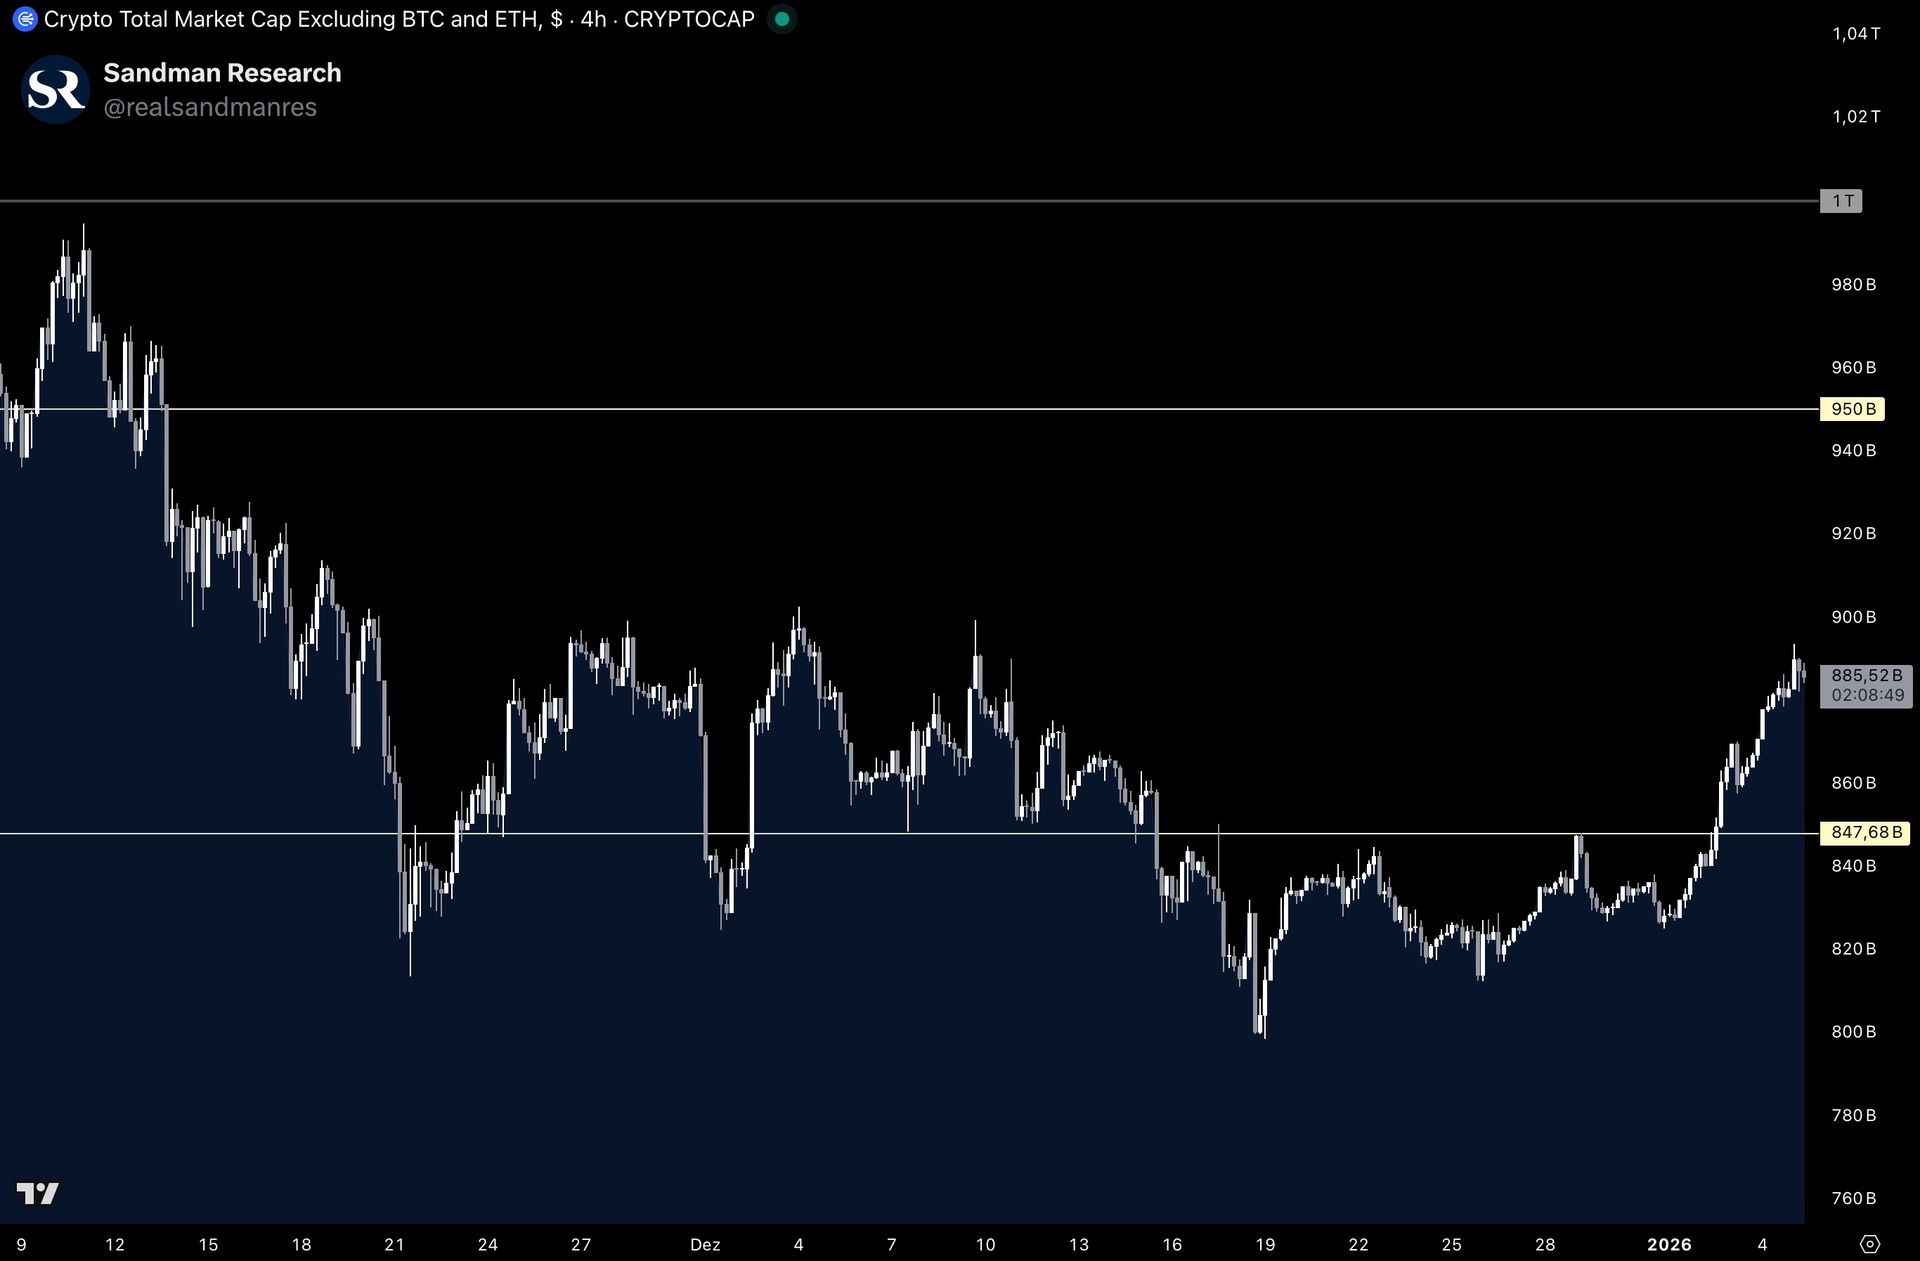Click the 4h interval in the title
1920x1261 pixels.
tap(593, 19)
